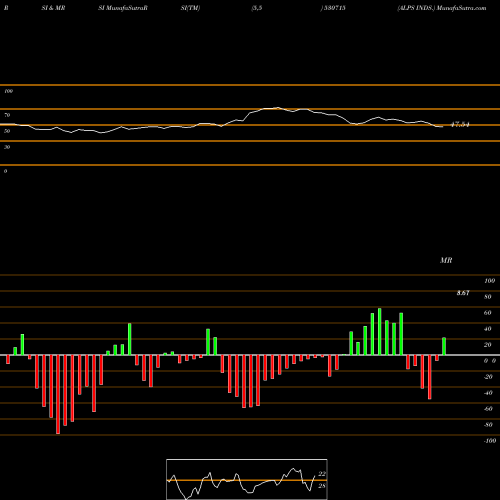Click the value 28 in mini chart
The width and height of the screenshot is (500, 500).
click(322, 486)
